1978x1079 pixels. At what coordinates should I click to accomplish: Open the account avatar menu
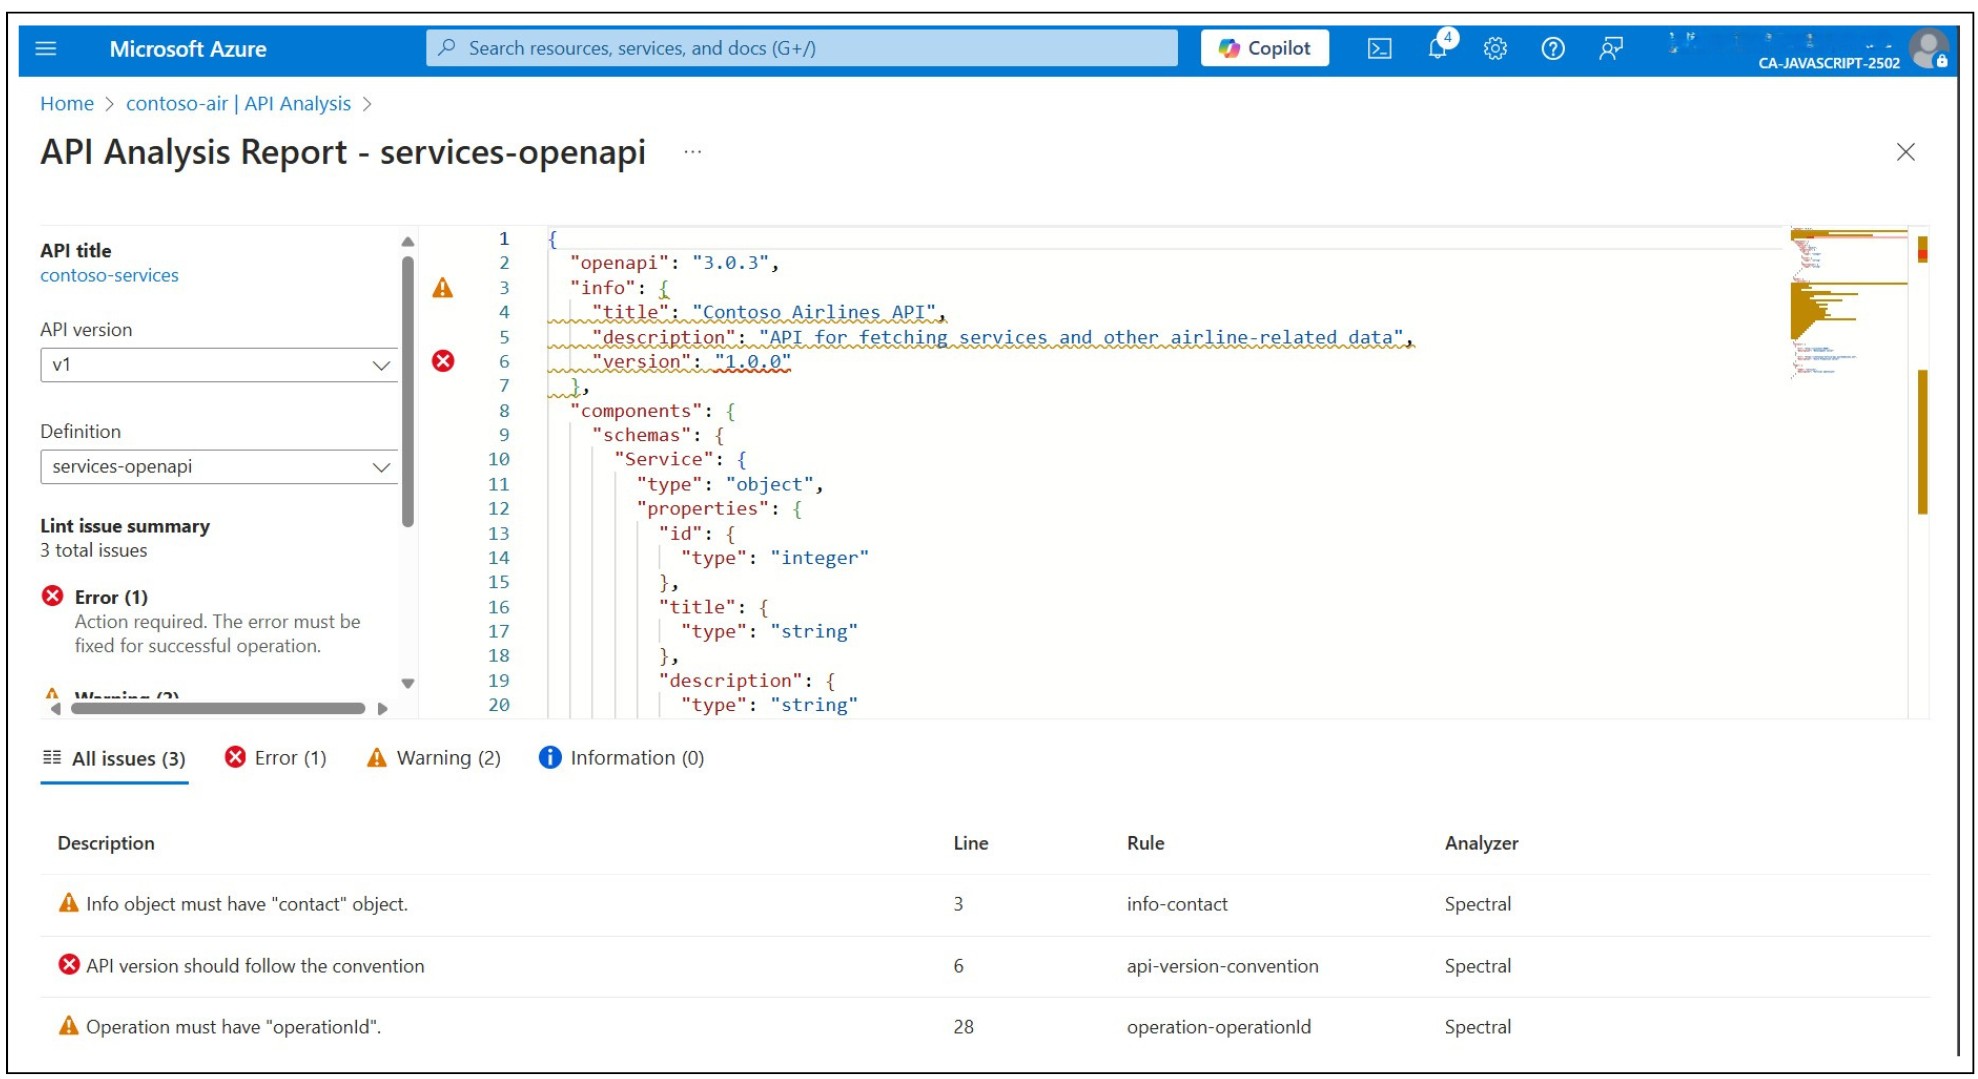coord(1927,48)
